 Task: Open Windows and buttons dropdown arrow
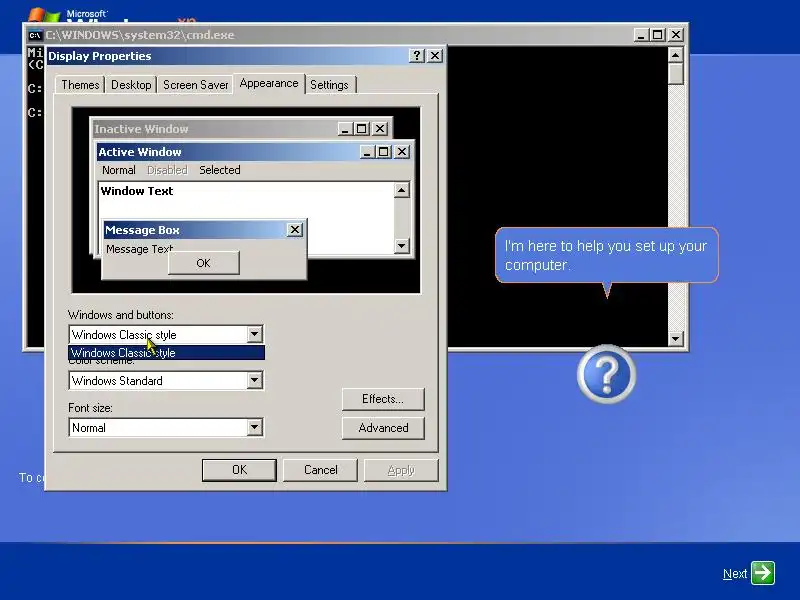[x=254, y=334]
